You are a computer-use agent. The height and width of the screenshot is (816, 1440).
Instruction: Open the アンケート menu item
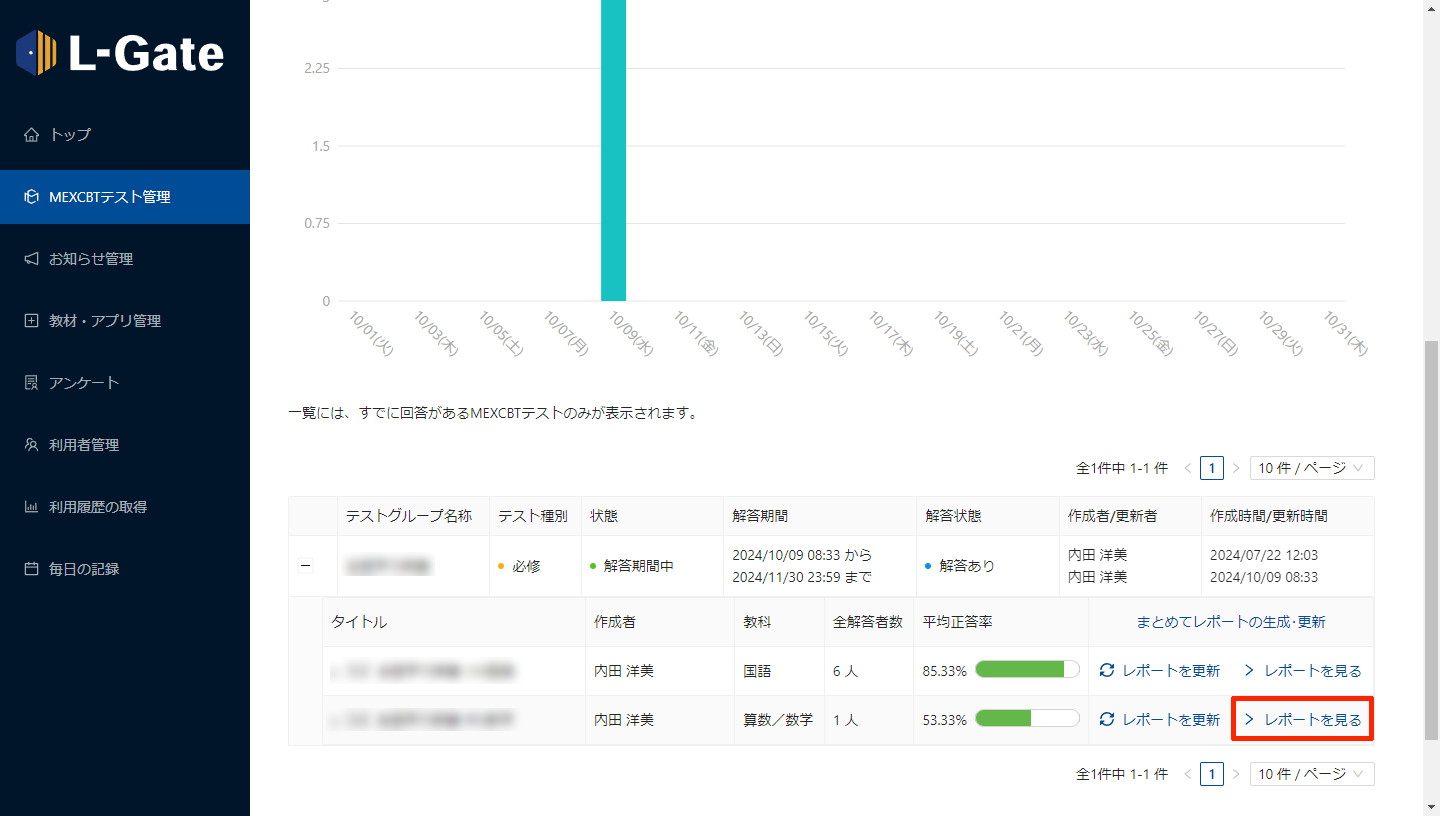(x=84, y=383)
